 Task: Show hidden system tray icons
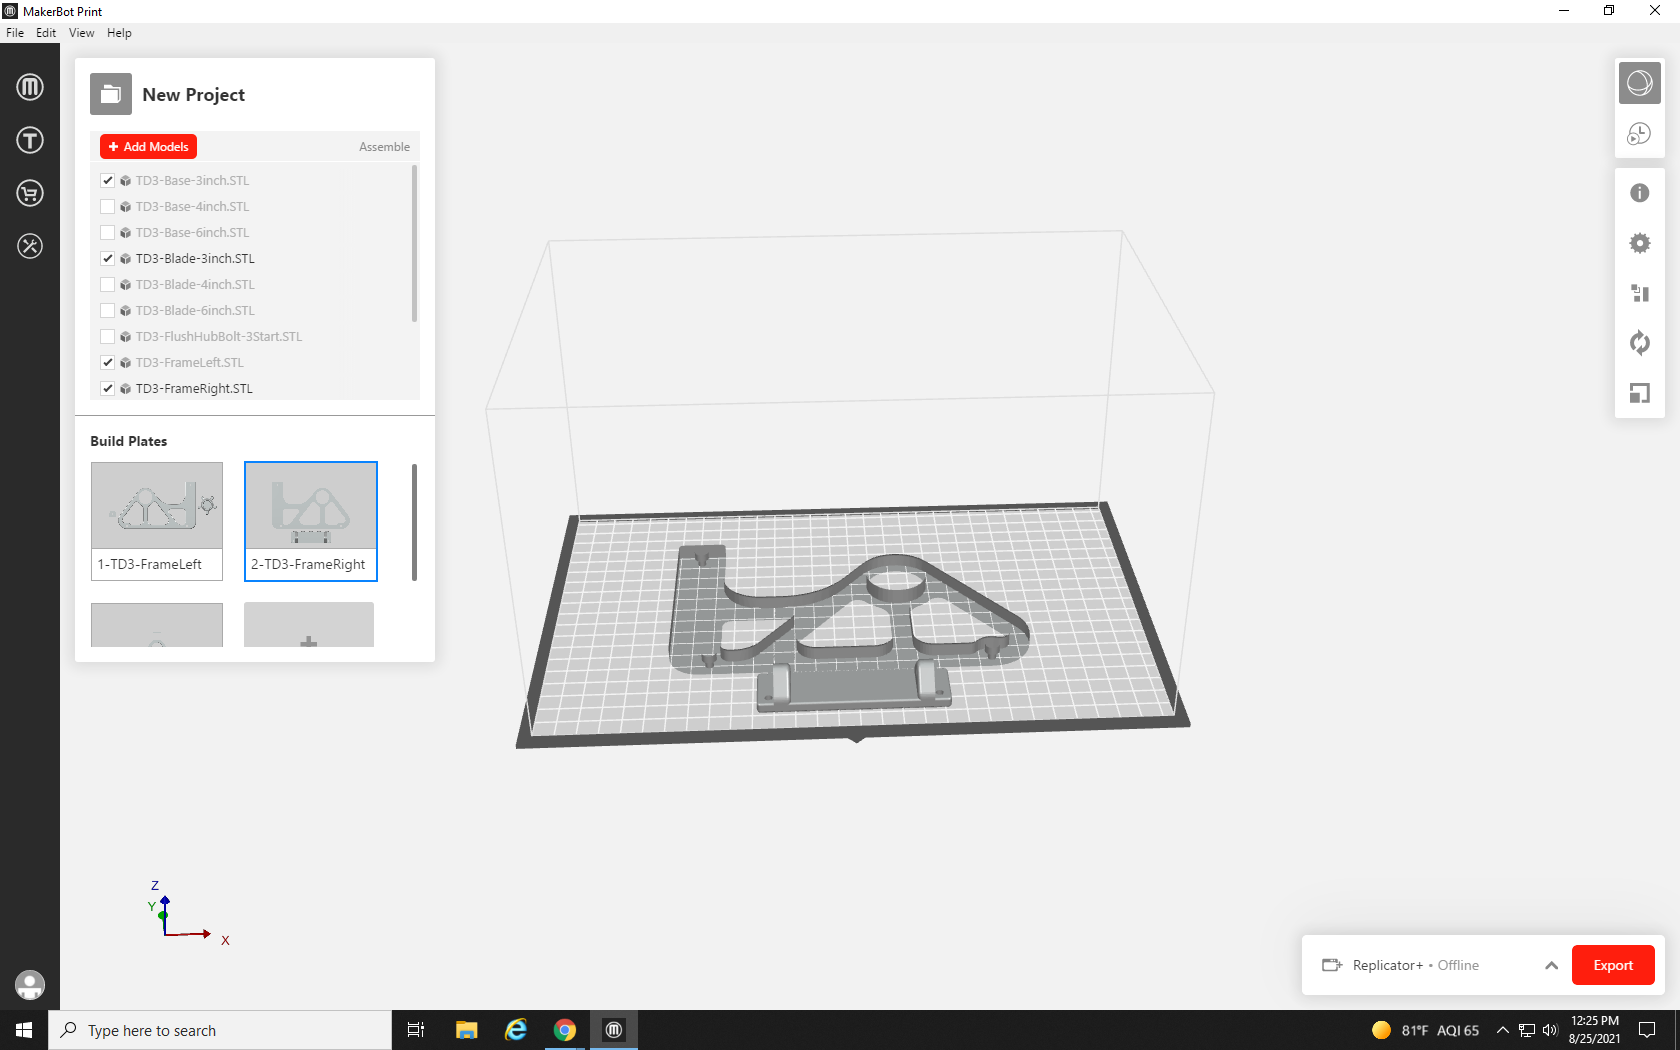(1502, 1030)
